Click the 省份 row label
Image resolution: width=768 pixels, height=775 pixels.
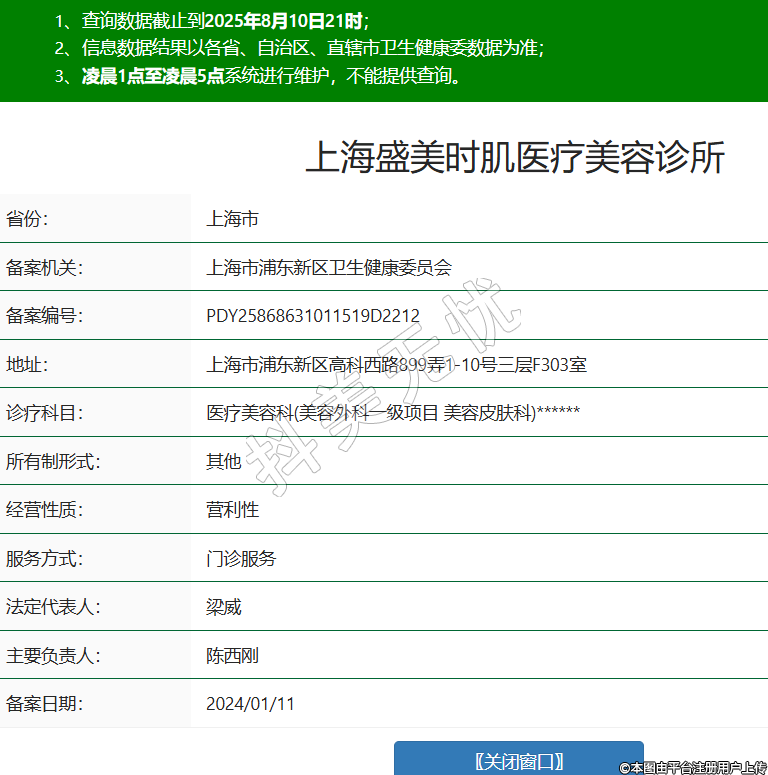[x=28, y=219]
